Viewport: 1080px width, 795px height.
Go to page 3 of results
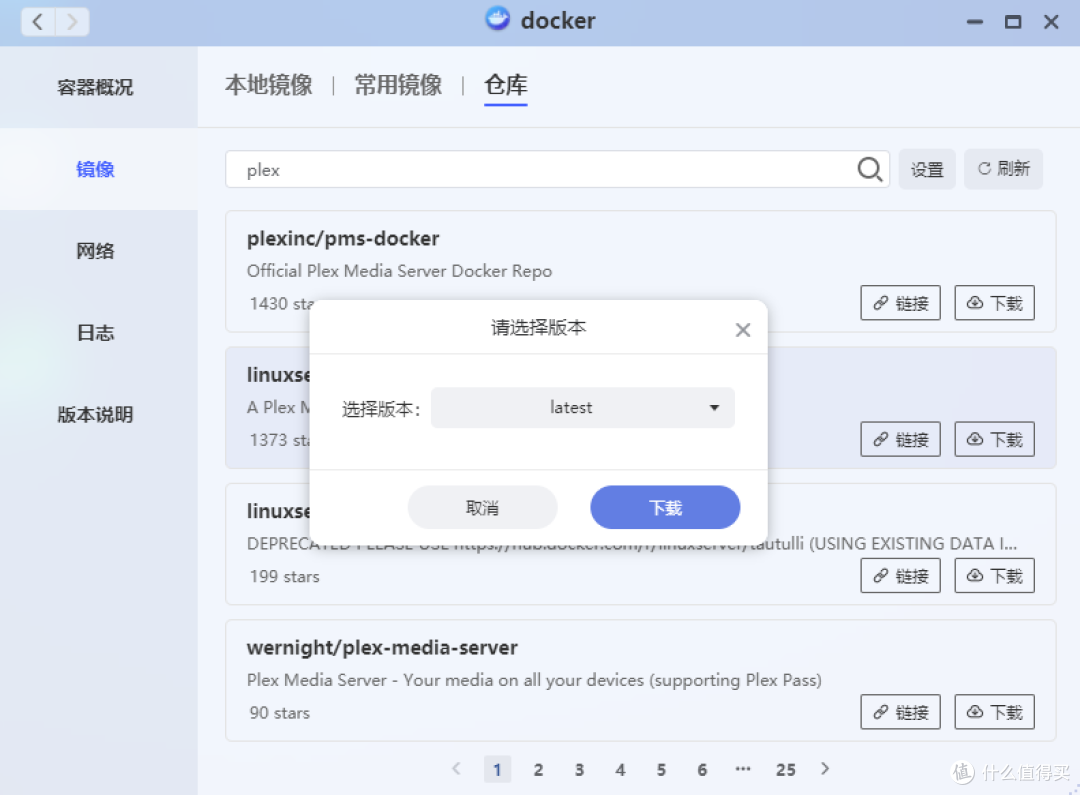579,770
